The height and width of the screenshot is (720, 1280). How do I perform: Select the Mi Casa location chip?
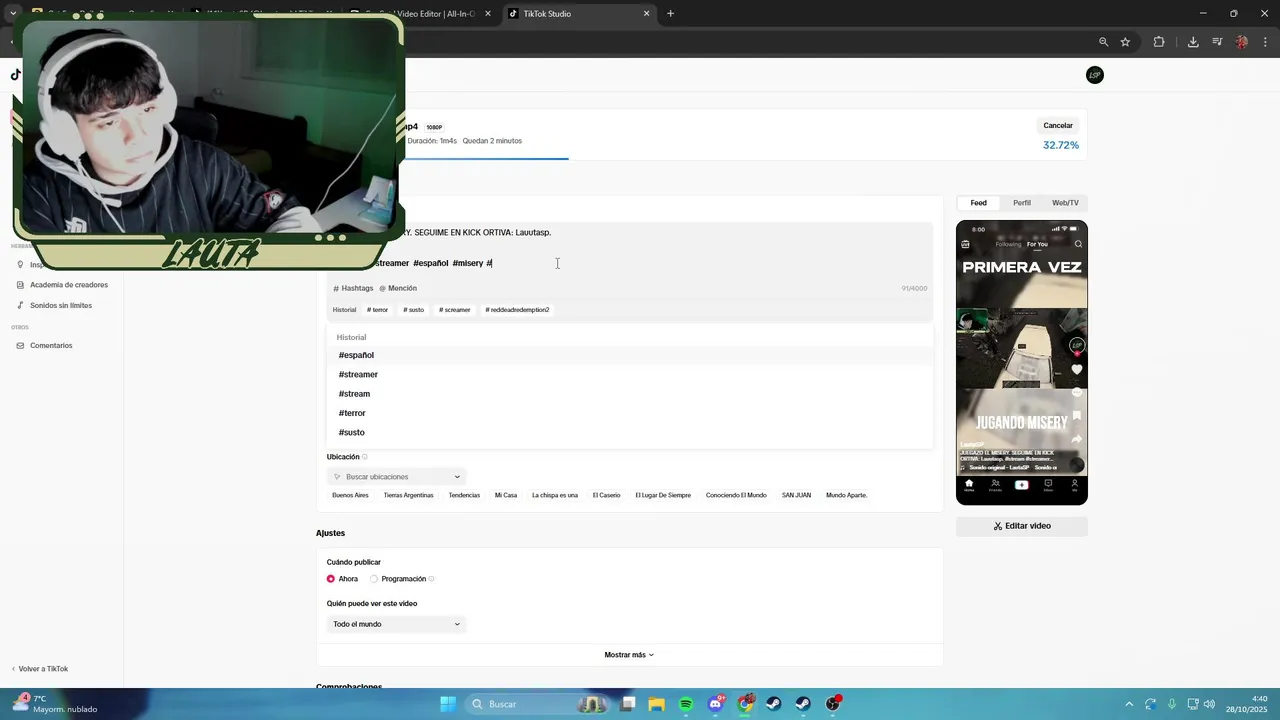pos(506,495)
